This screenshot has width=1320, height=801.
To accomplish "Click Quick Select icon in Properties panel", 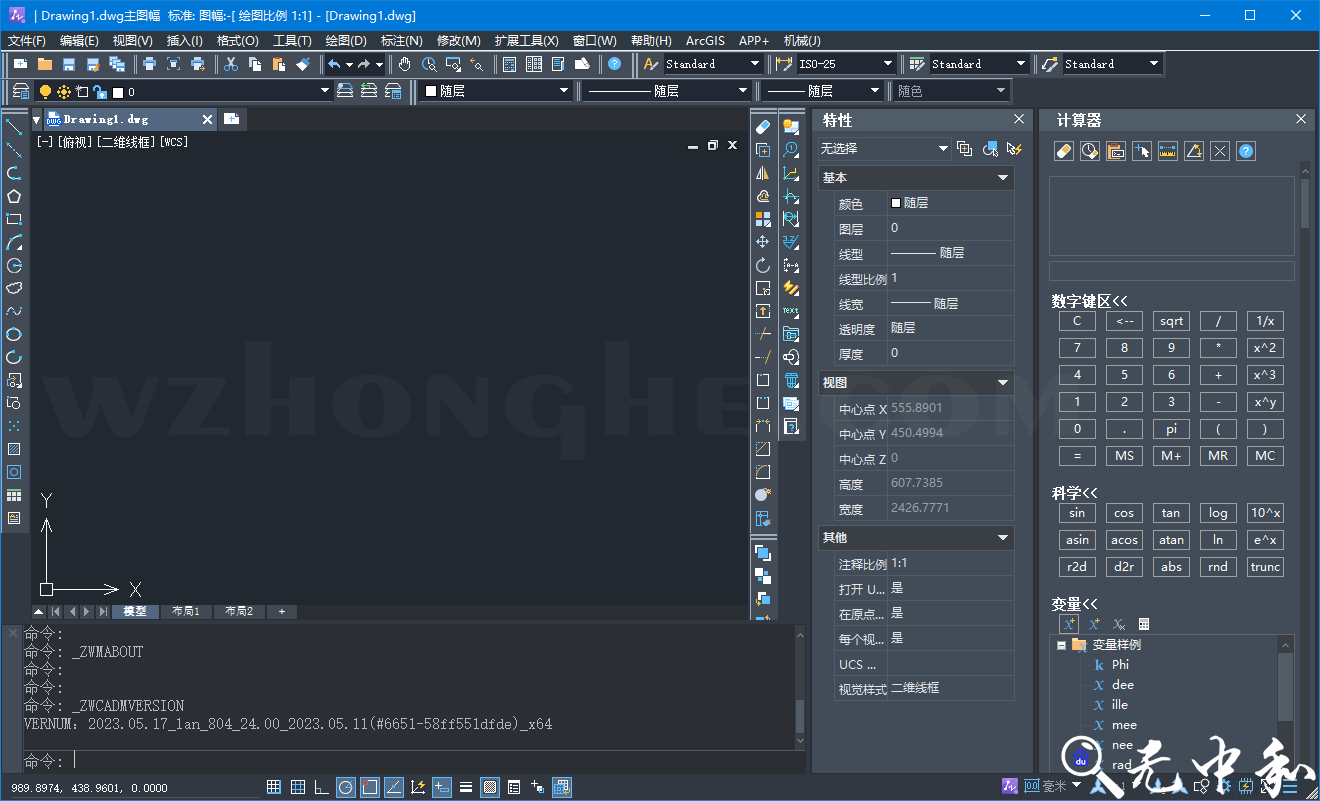I will (990, 149).
